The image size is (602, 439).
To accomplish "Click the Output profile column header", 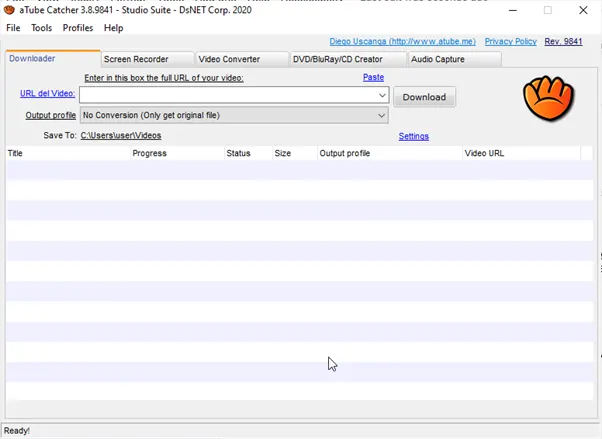I will click(x=390, y=153).
